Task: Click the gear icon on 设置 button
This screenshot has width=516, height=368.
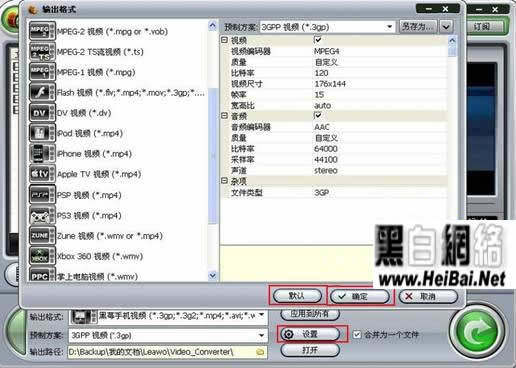Action: coord(289,334)
